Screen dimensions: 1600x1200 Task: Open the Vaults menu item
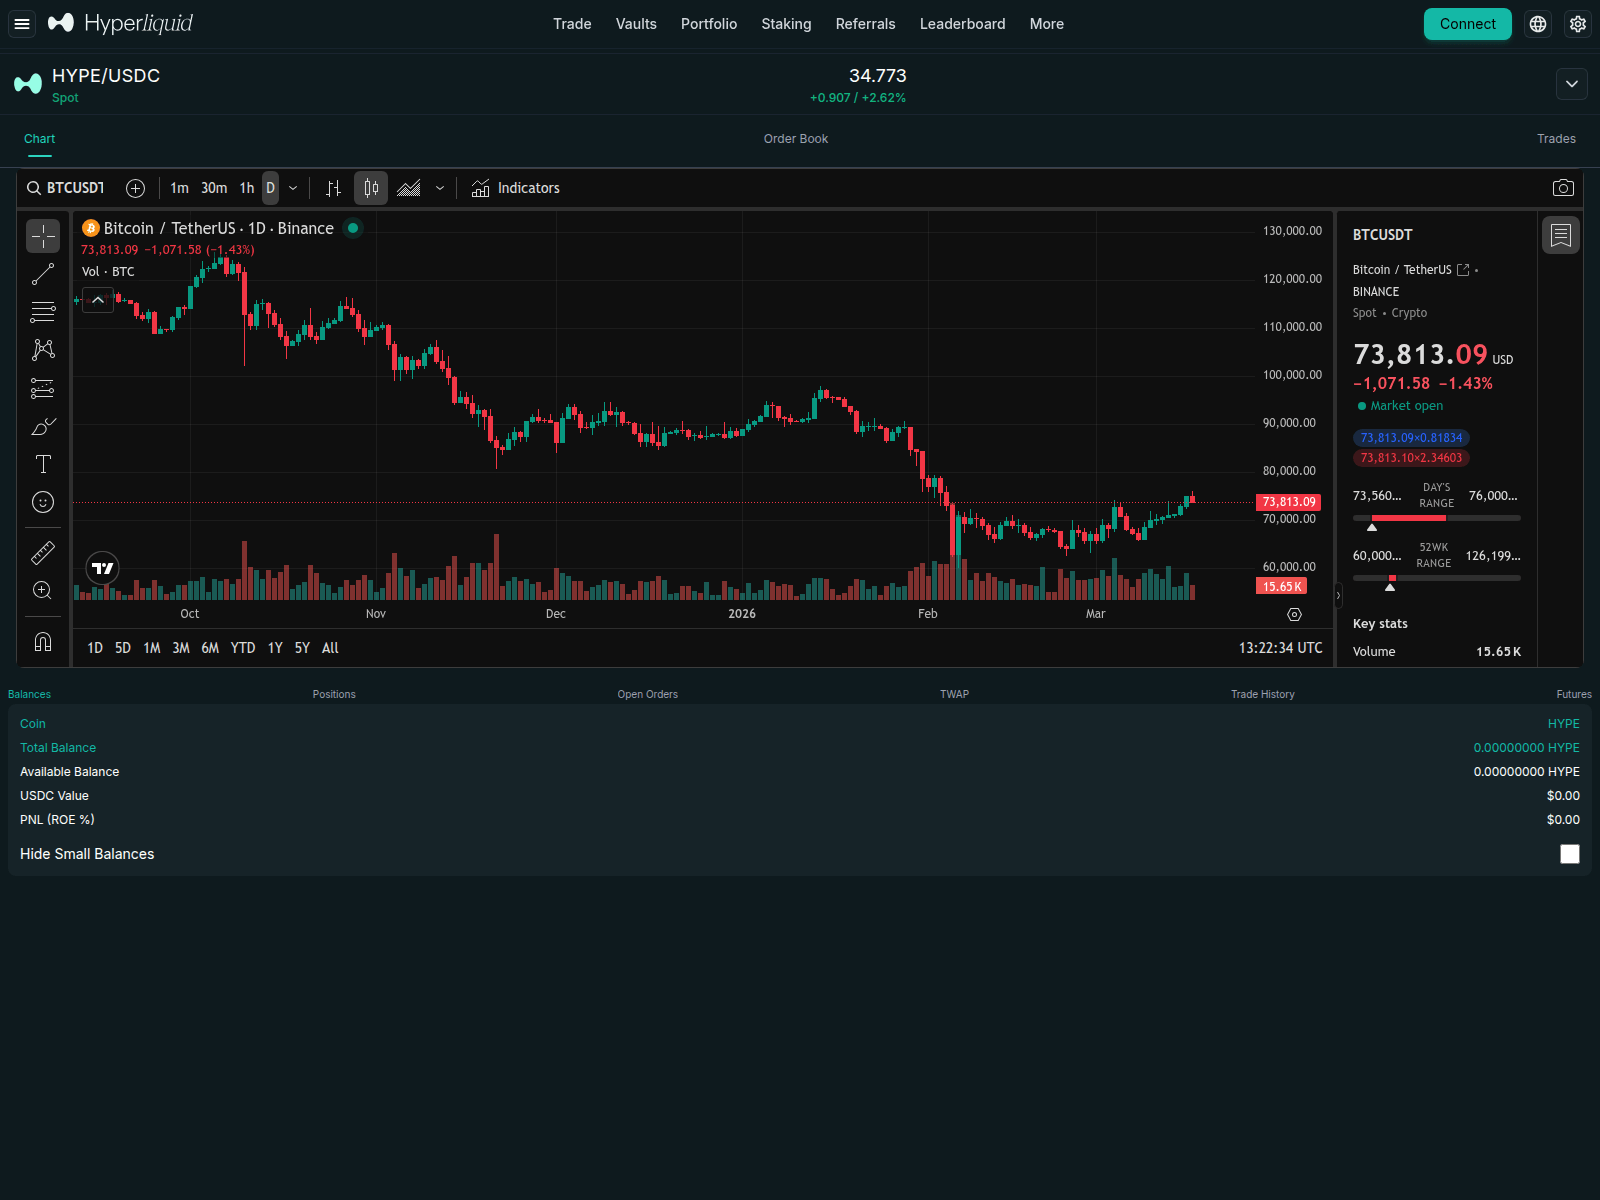[x=636, y=23]
